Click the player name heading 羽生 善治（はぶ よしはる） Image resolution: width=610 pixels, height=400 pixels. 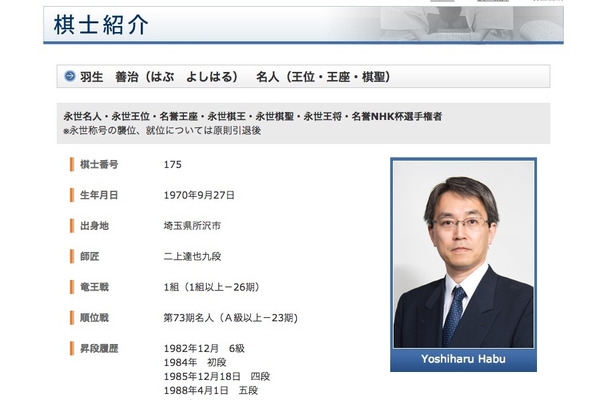[x=159, y=77]
